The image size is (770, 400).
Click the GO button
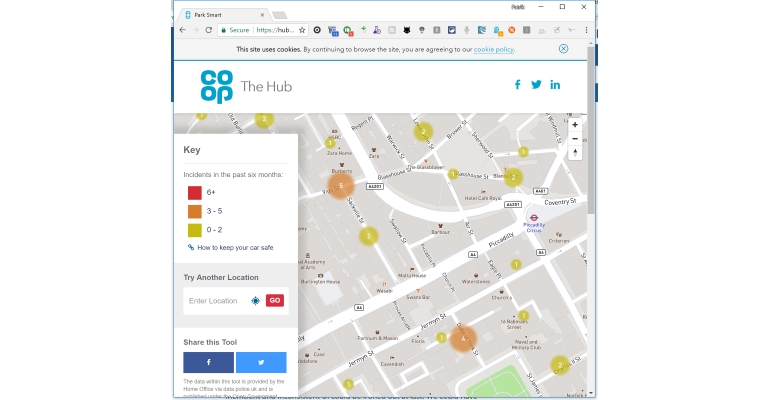[275, 300]
